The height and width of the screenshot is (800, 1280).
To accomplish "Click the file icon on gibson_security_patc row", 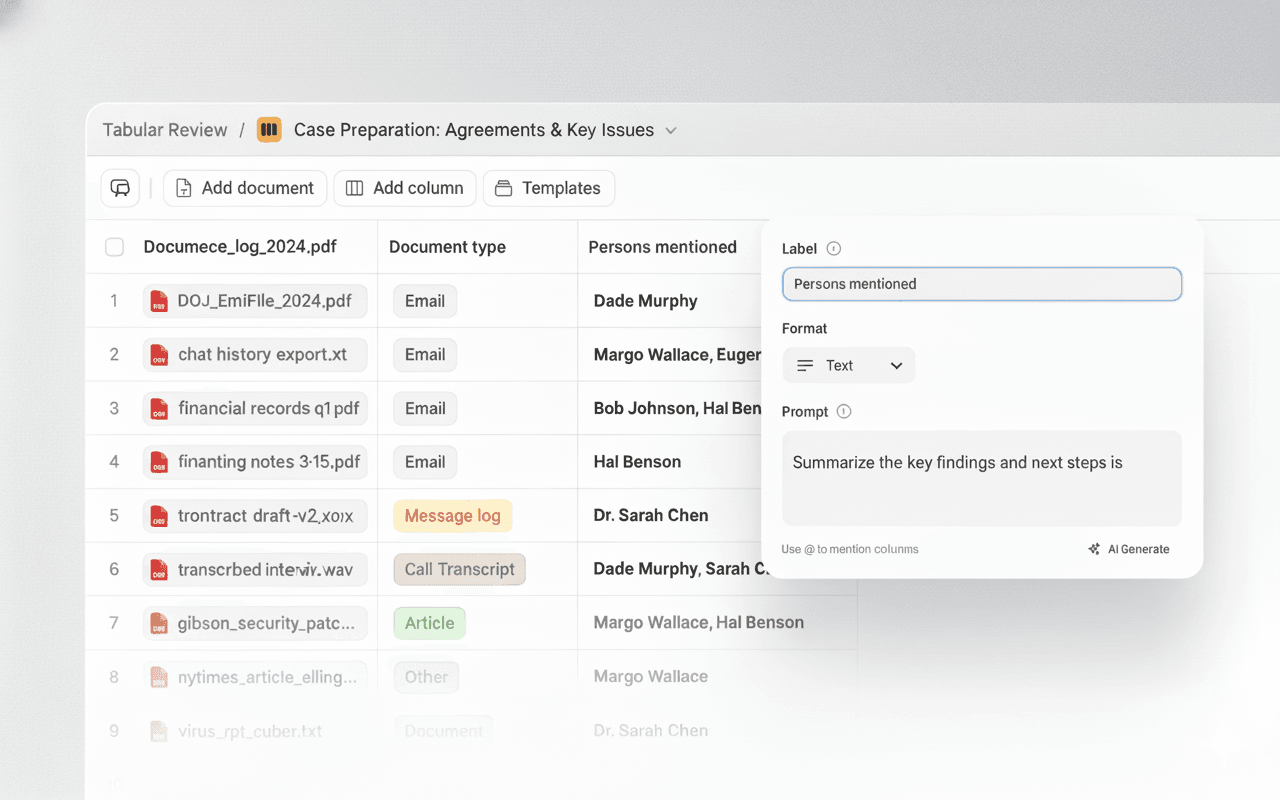I will (157, 623).
